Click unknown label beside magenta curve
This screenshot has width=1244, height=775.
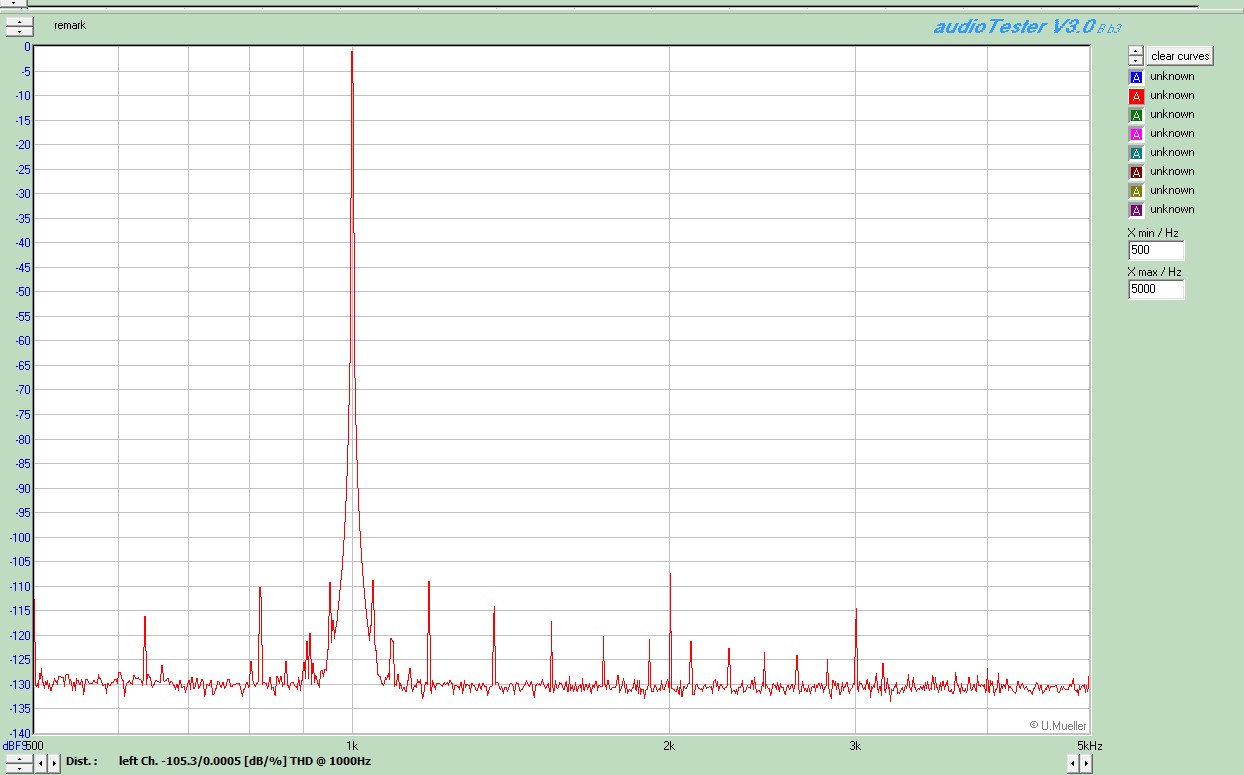(1172, 134)
